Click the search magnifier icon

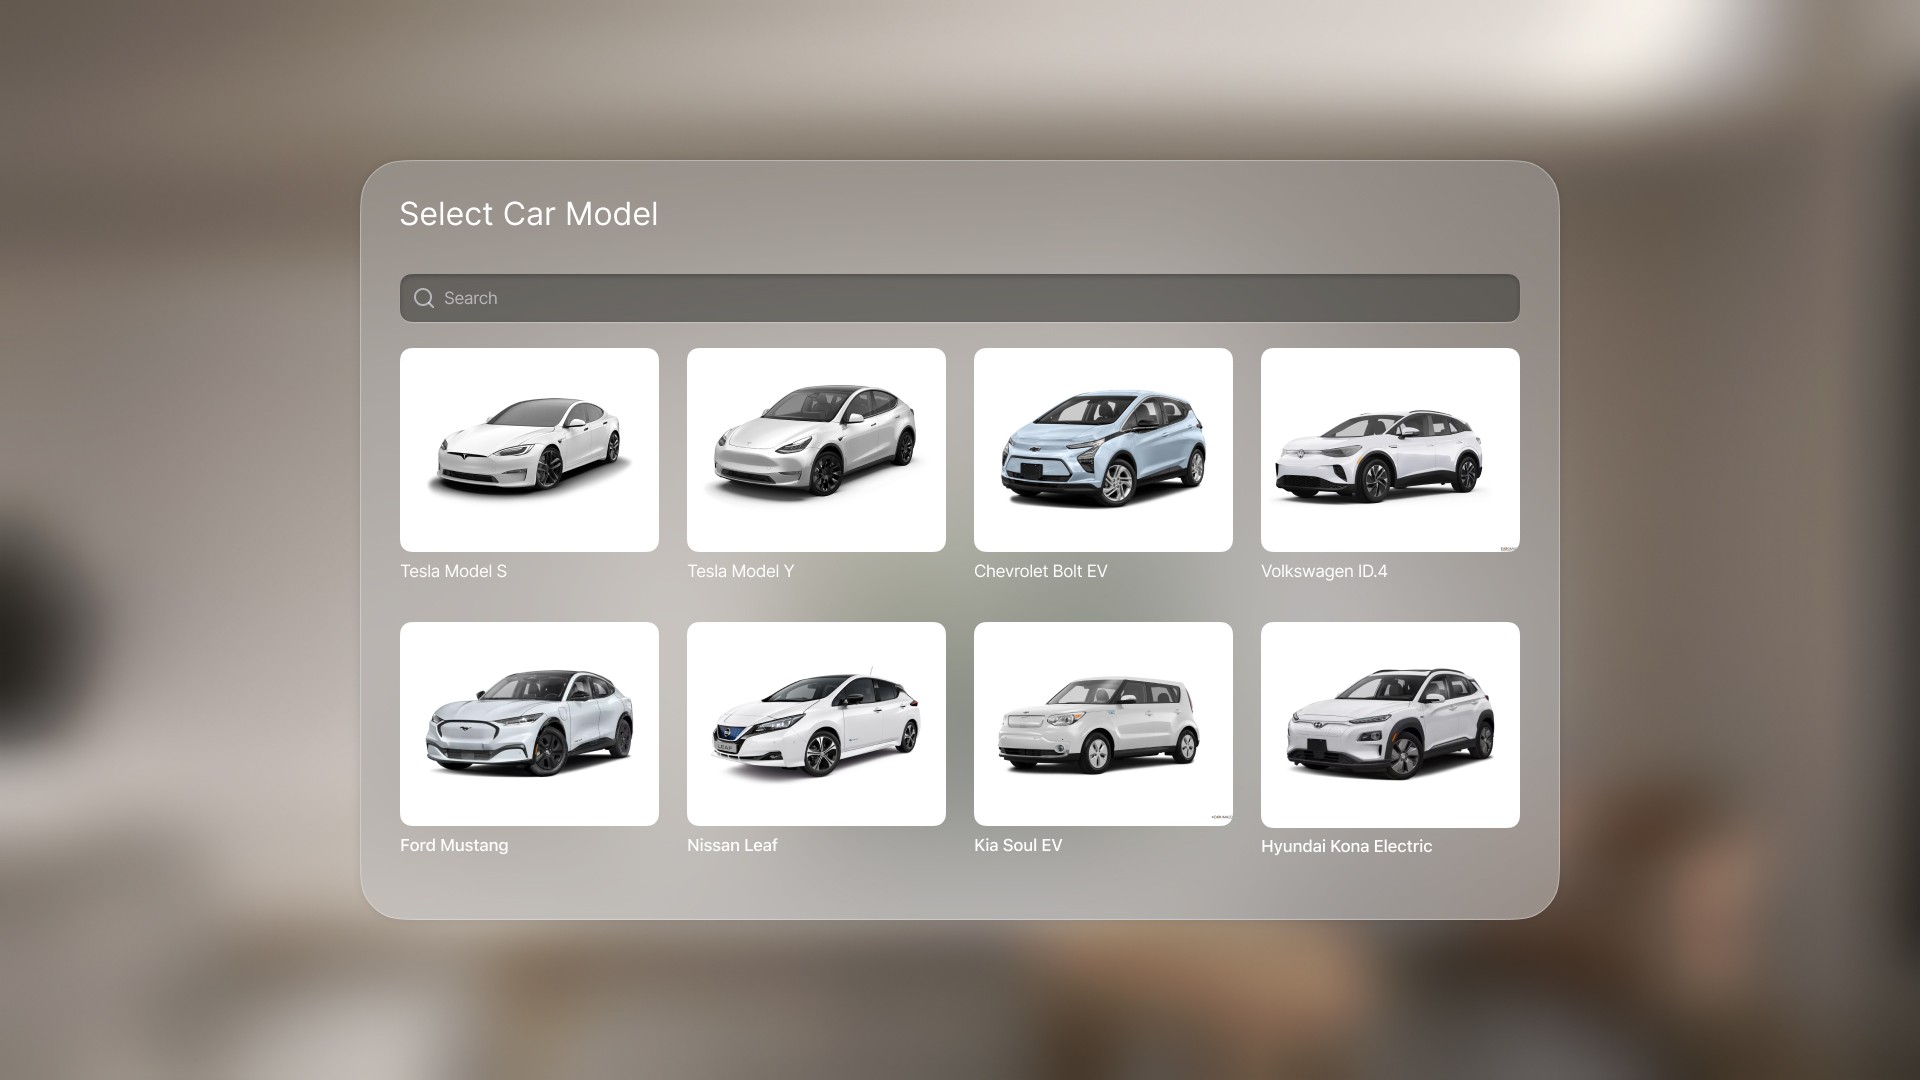coord(424,298)
